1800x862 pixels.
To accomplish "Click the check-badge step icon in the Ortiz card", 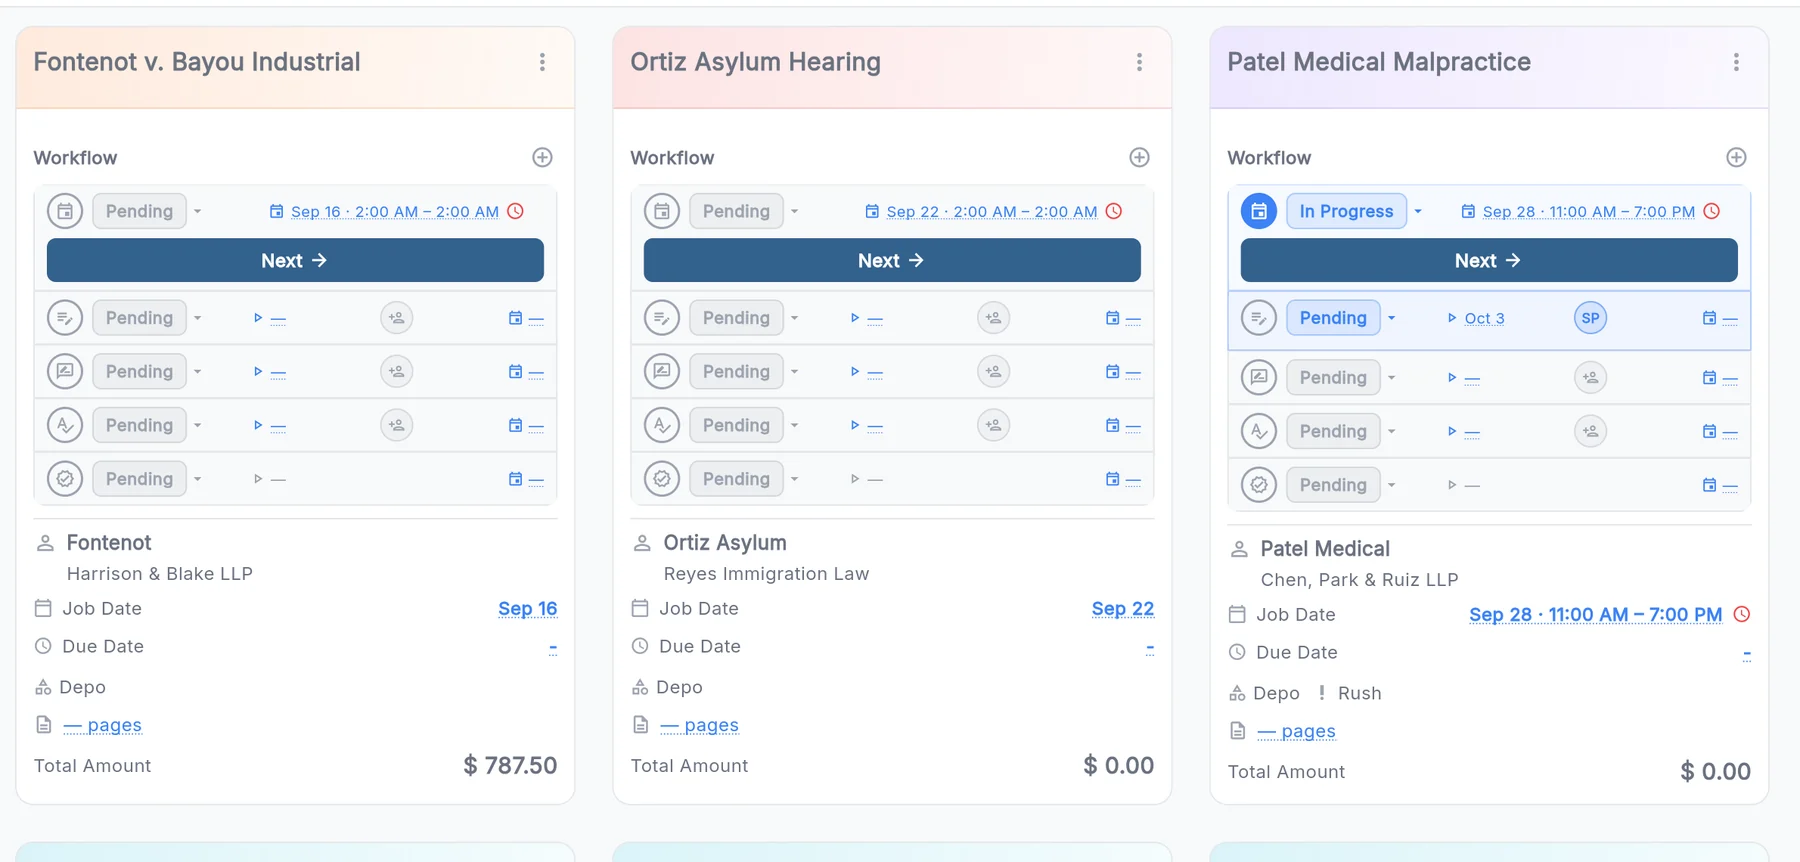I will [662, 479].
